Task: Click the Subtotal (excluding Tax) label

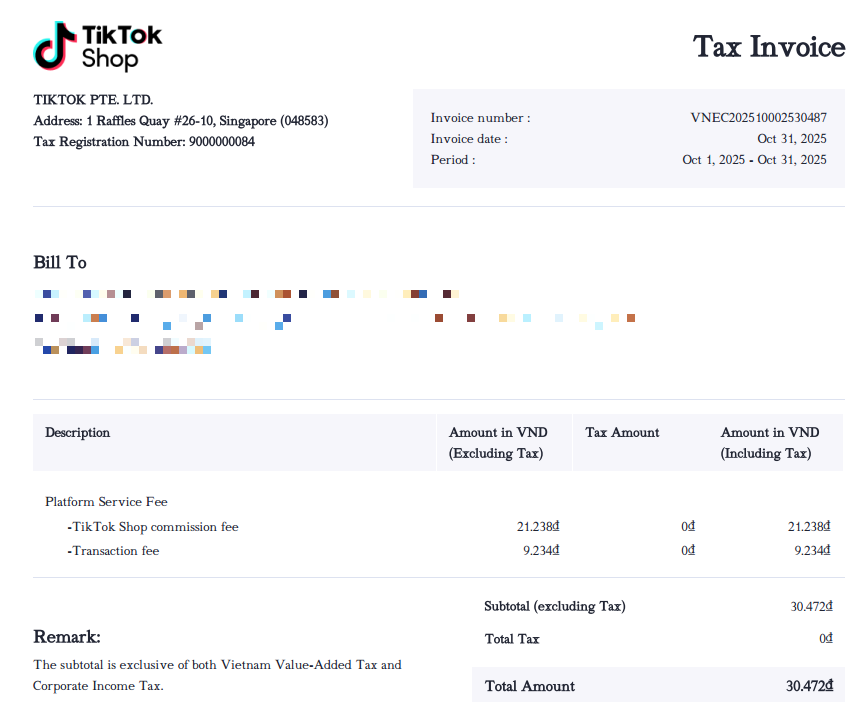Action: [554, 606]
